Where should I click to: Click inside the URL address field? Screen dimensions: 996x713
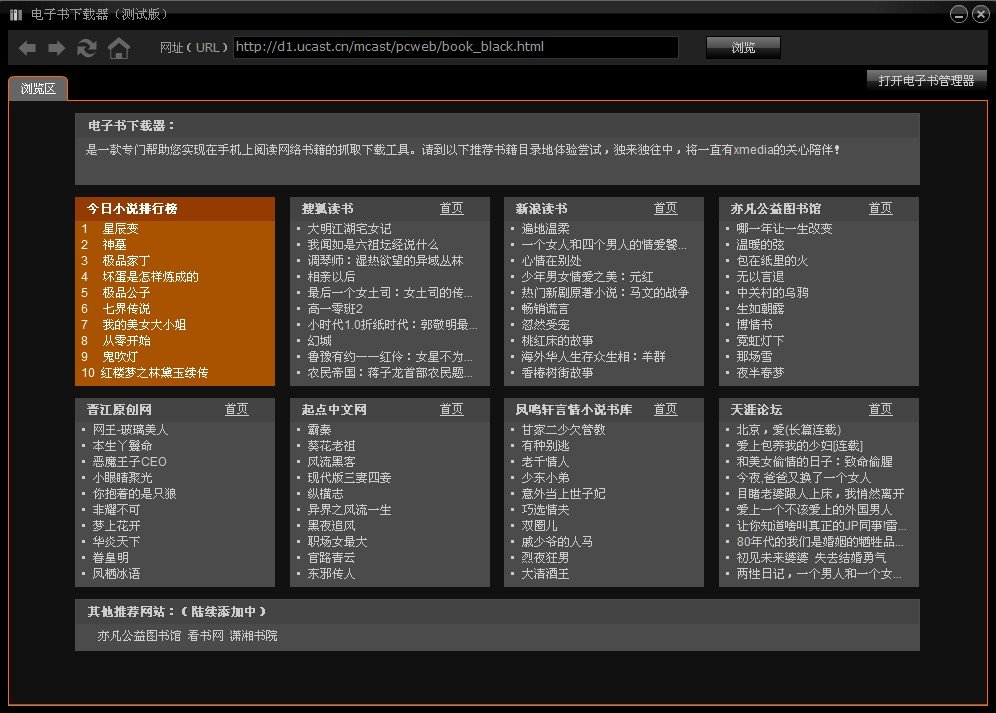(455, 46)
